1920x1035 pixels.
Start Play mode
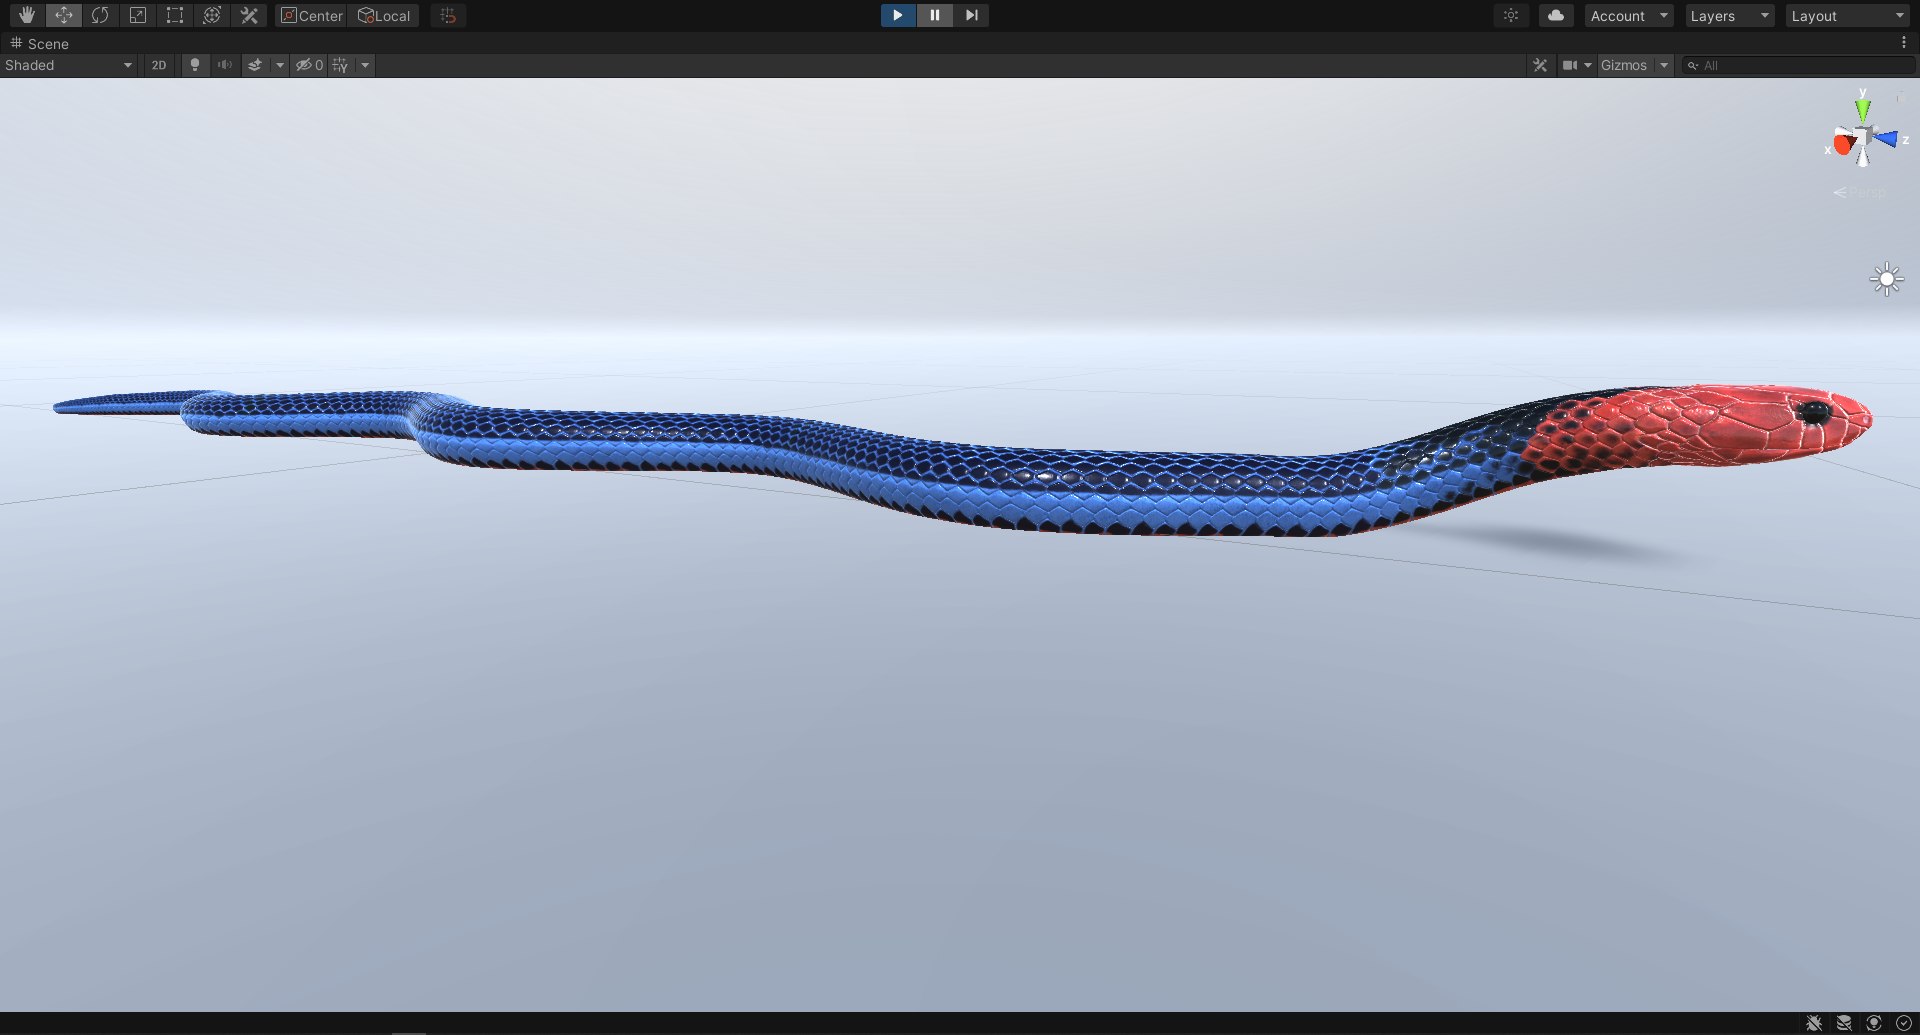(x=898, y=15)
